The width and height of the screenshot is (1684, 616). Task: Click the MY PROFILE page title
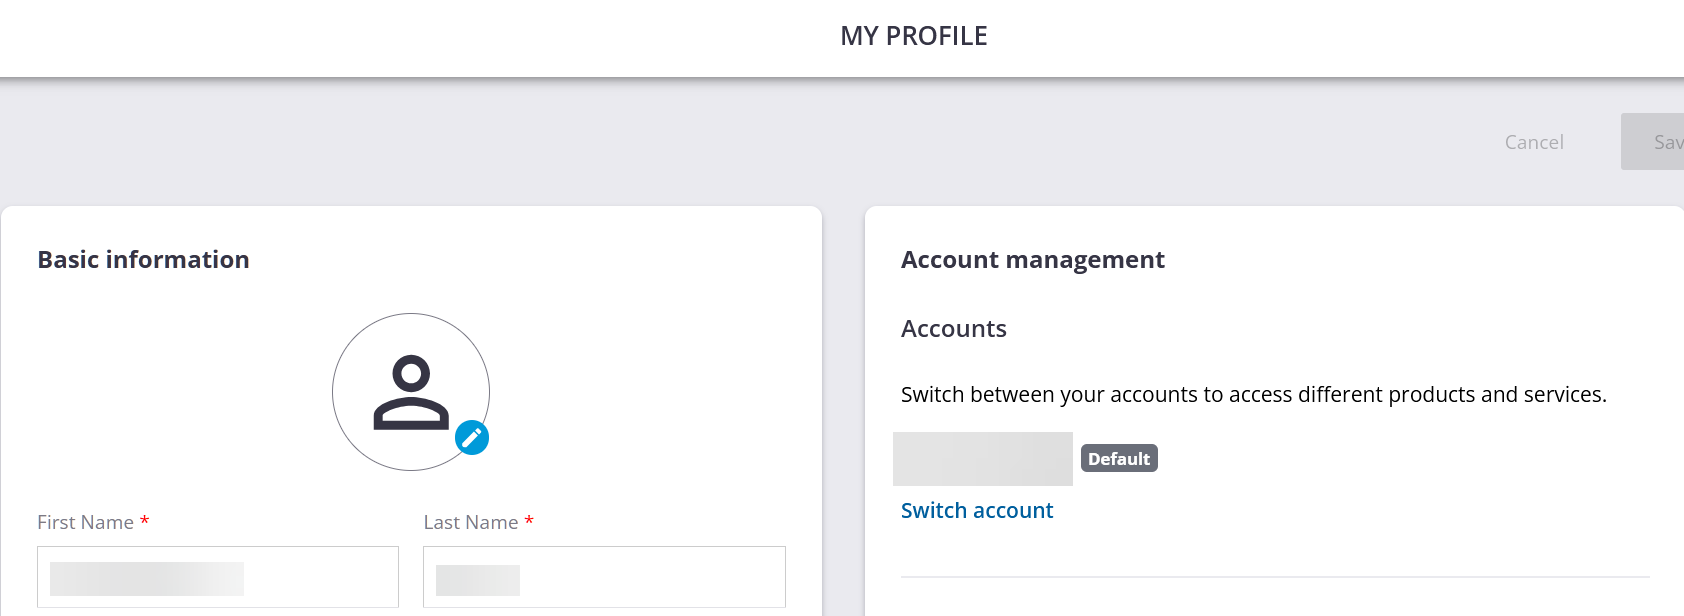pyautogui.click(x=913, y=36)
